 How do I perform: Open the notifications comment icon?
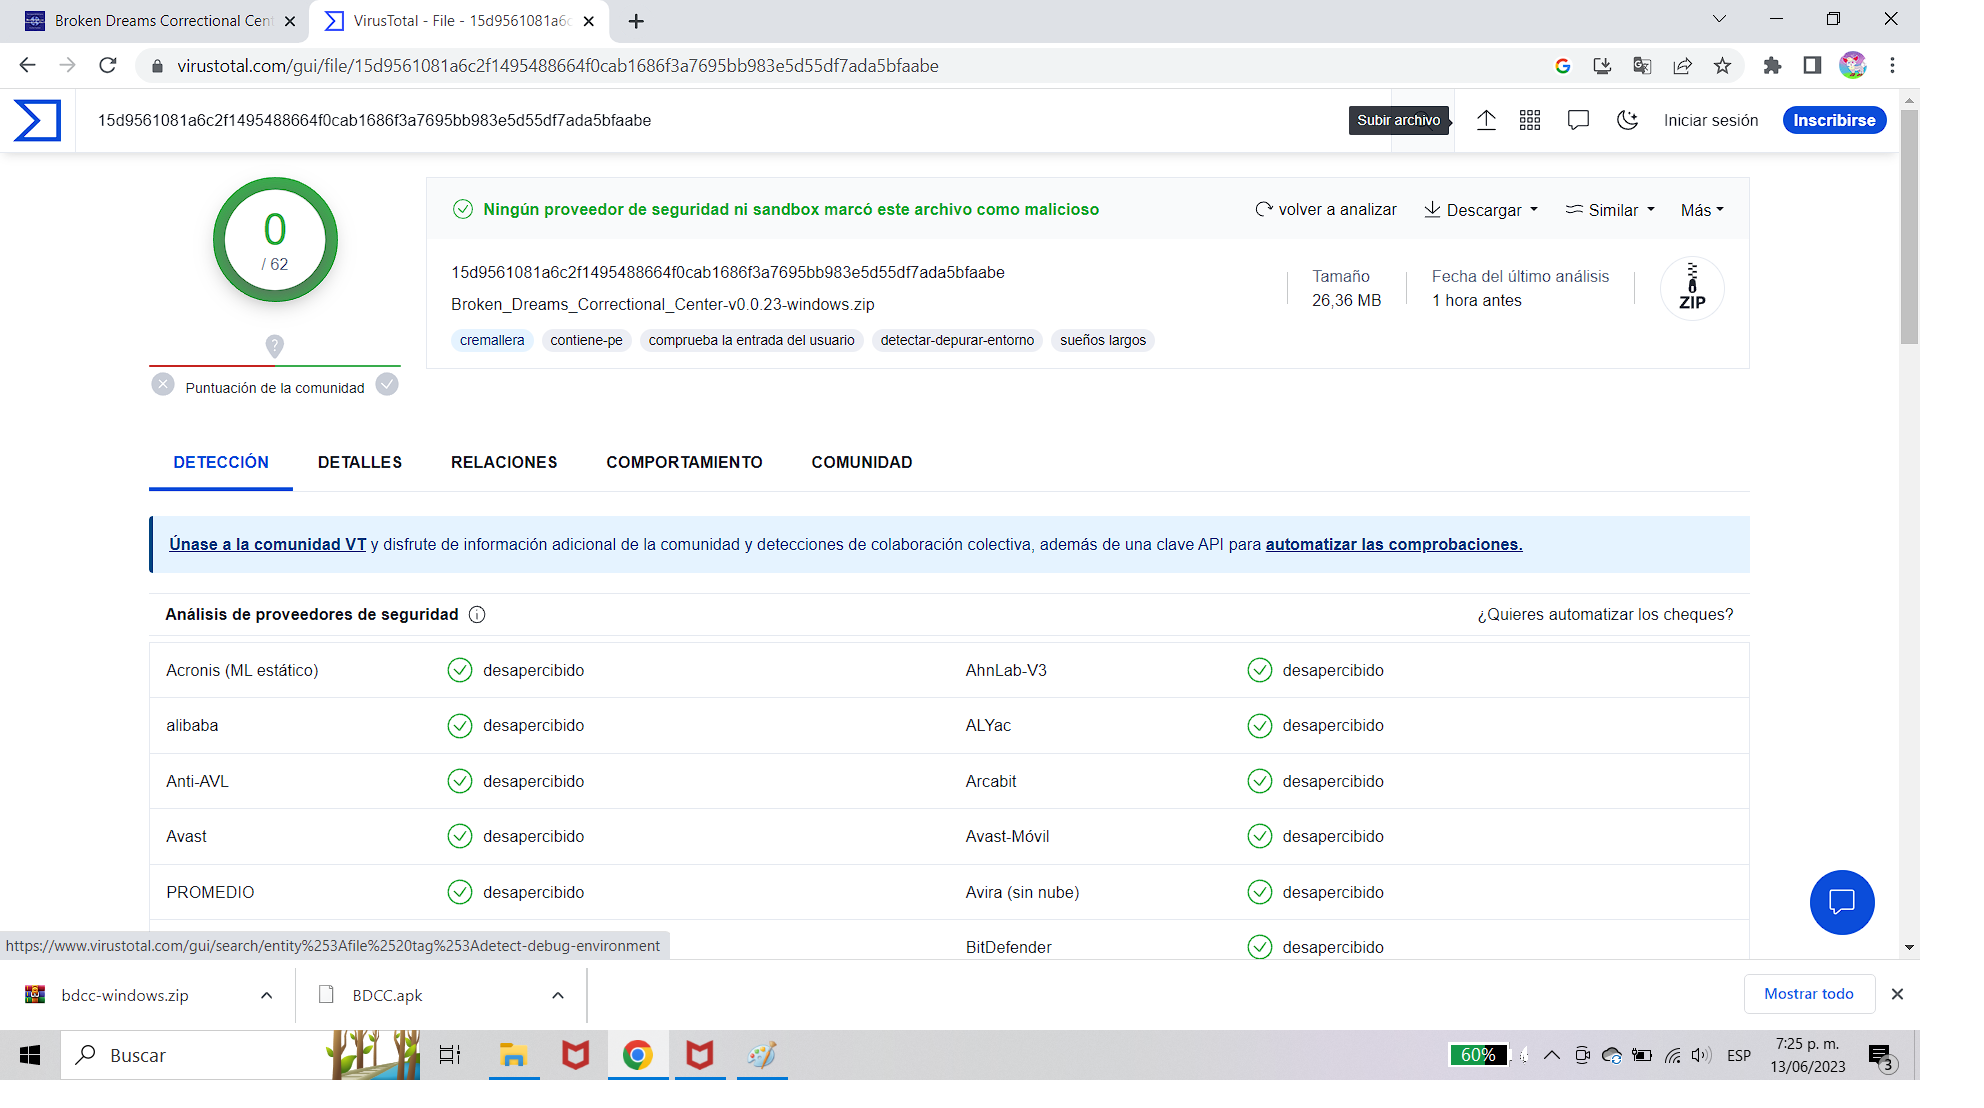pyautogui.click(x=1578, y=120)
